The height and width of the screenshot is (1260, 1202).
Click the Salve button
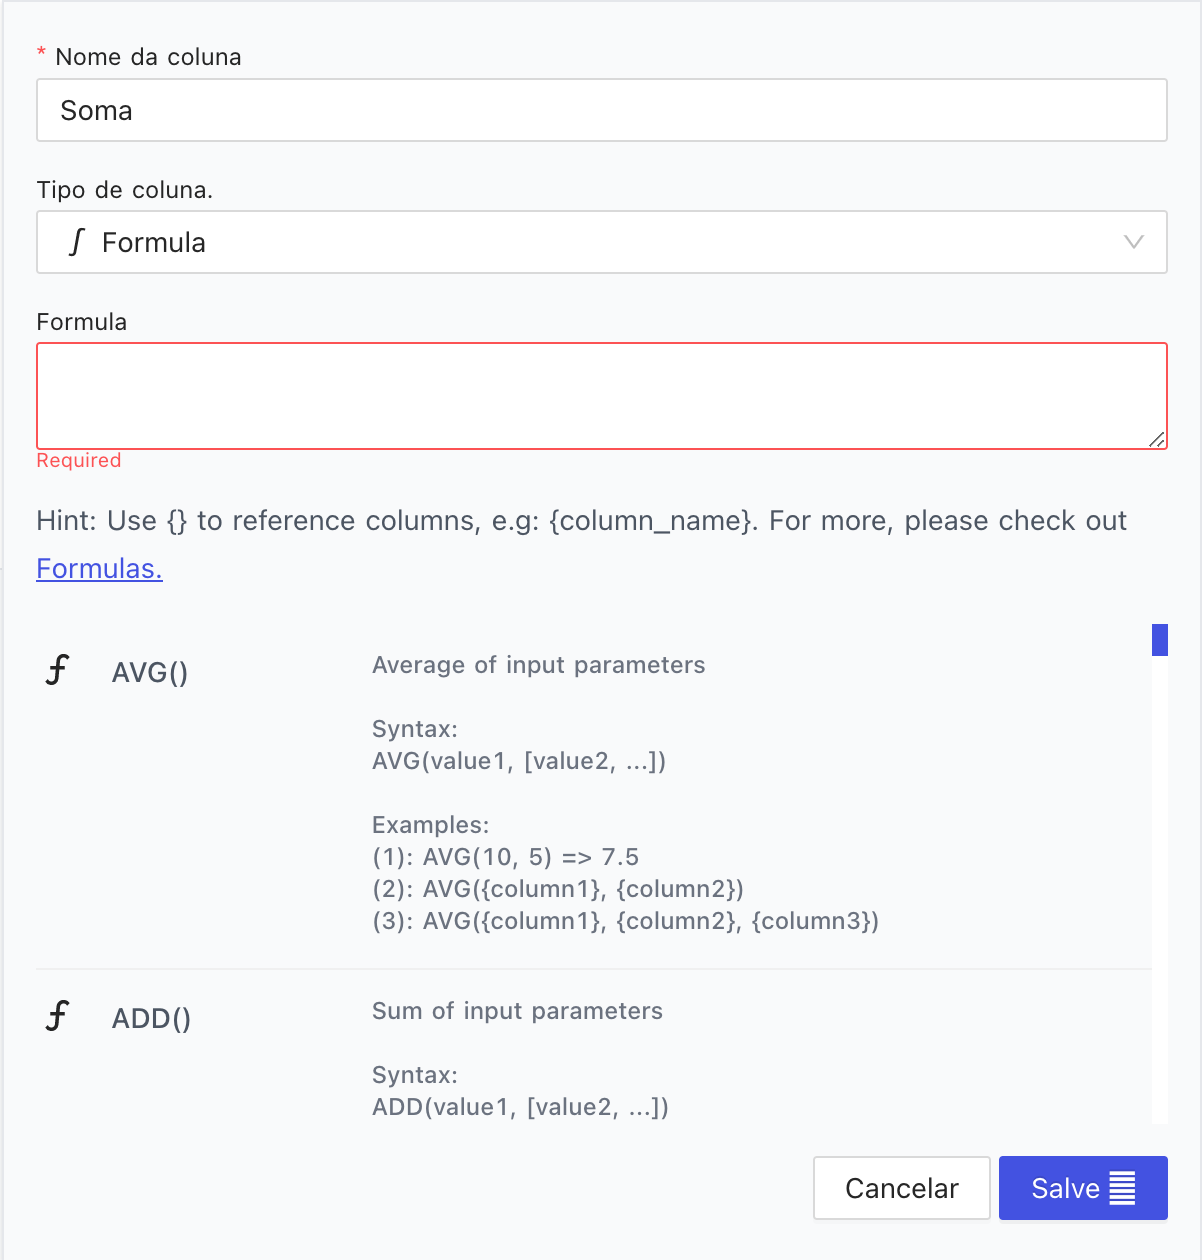1082,1188
